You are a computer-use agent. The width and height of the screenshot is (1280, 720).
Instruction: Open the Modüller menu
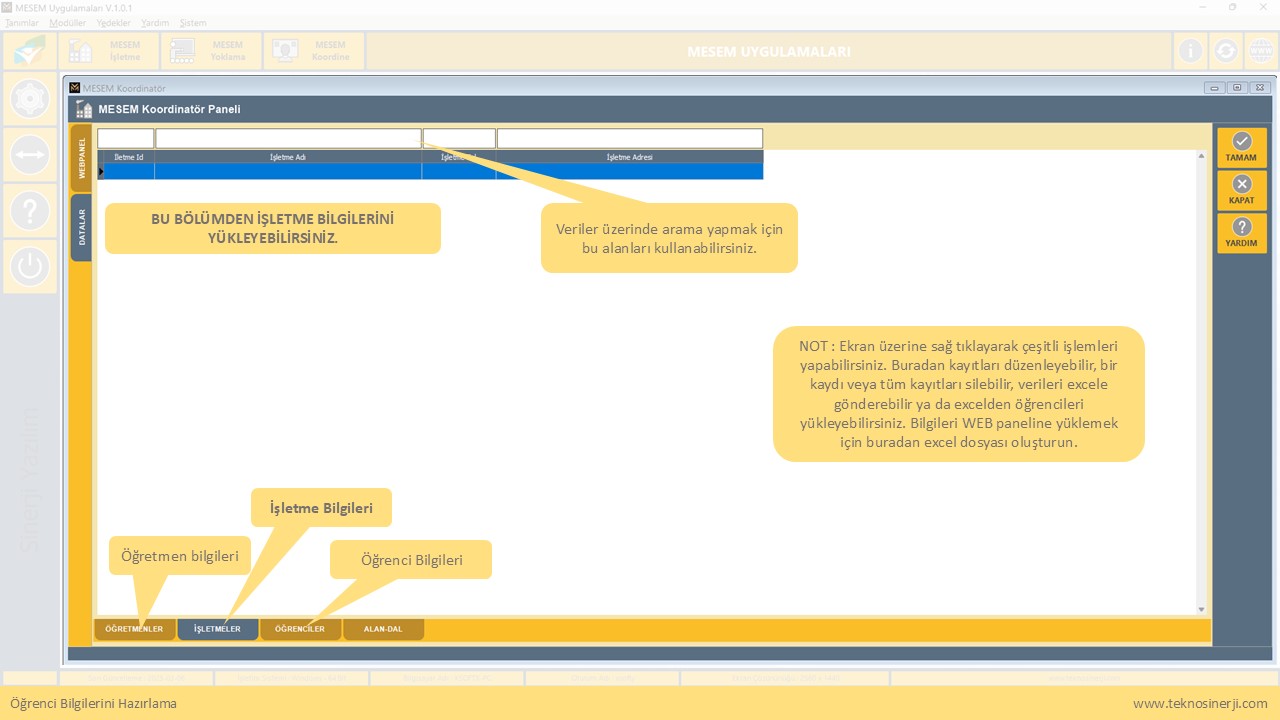click(68, 23)
